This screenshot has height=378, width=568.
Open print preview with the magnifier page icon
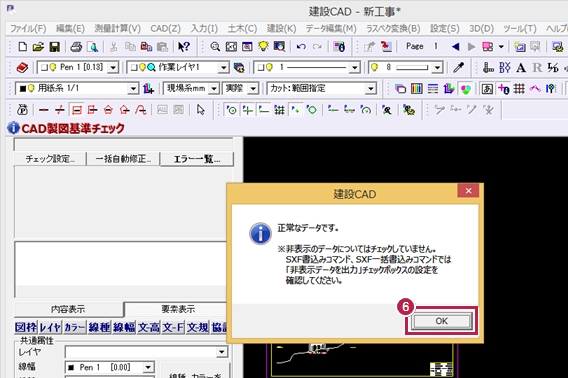[x=93, y=47]
